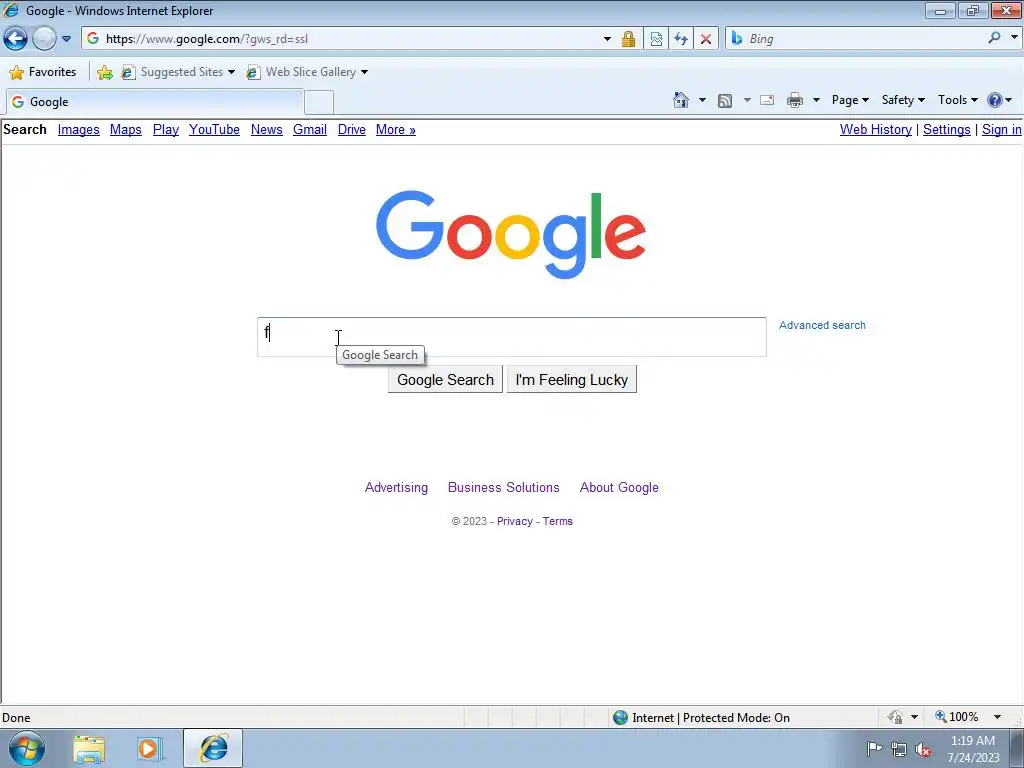Viewport: 1024px width, 768px height.
Task: Open Windows Explorer from the taskbar
Action: pyautogui.click(x=89, y=748)
